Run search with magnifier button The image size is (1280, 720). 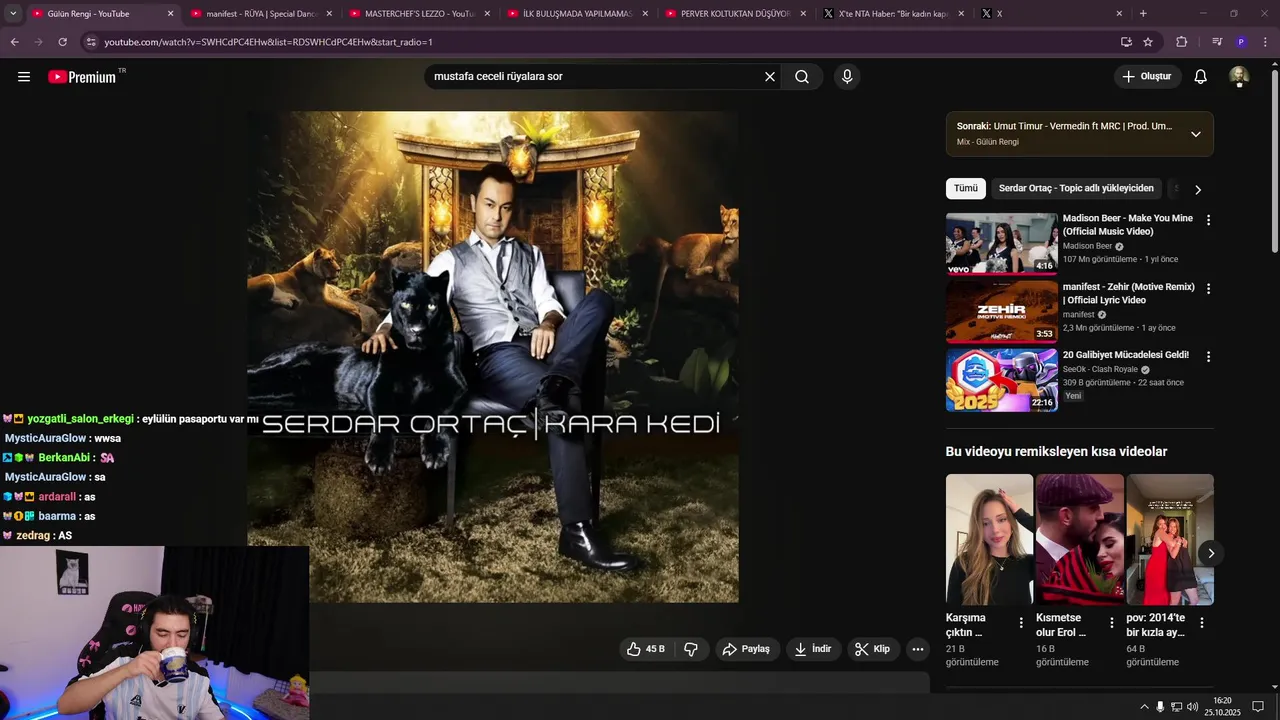coord(802,77)
